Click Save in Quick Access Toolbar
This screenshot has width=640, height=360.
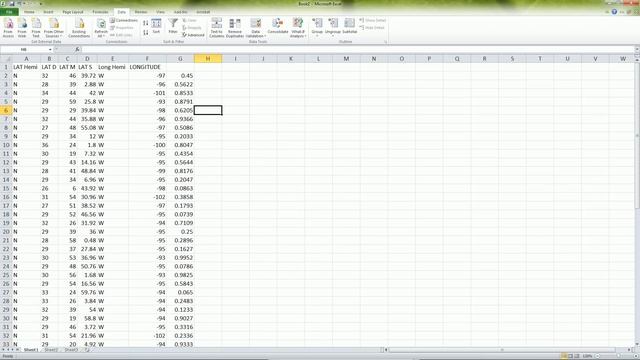[x=11, y=4]
